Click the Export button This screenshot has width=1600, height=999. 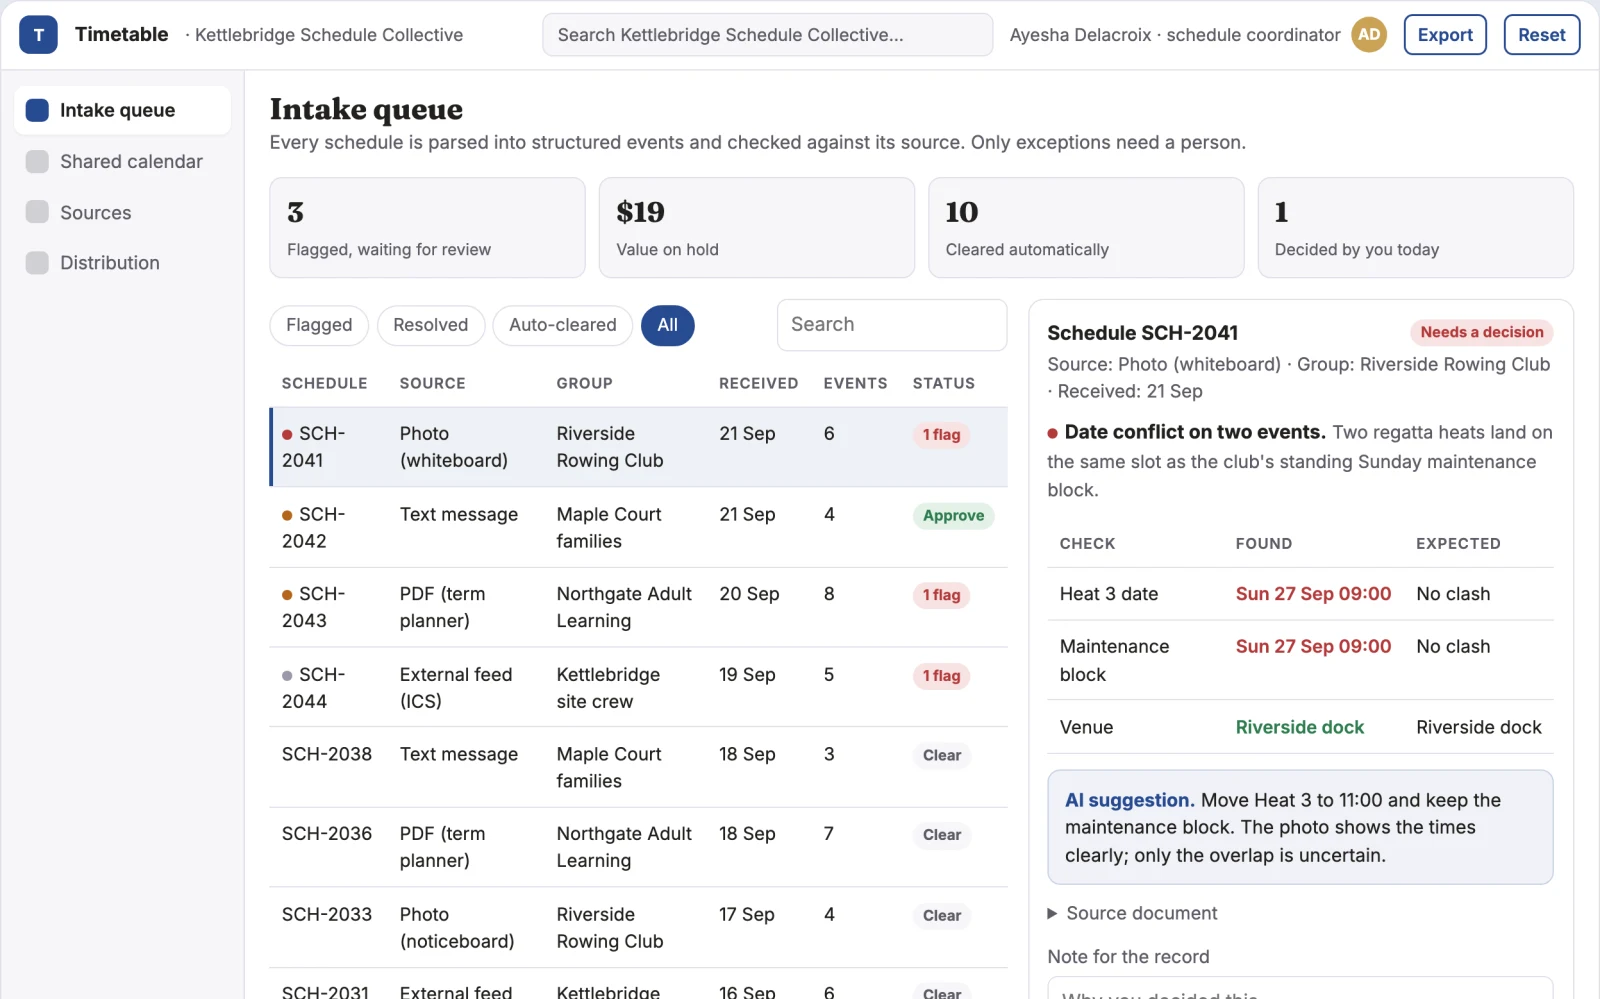[x=1445, y=35]
